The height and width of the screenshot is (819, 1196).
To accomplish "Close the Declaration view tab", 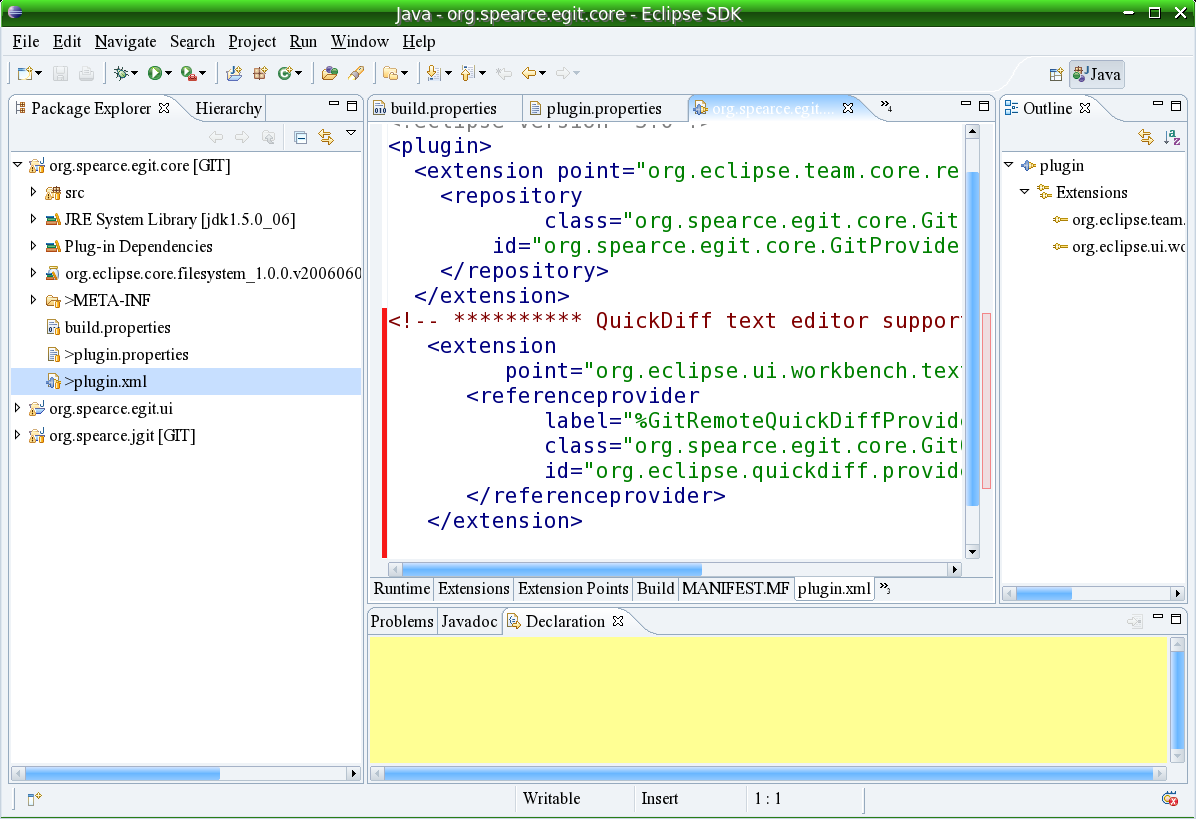I will [x=618, y=621].
